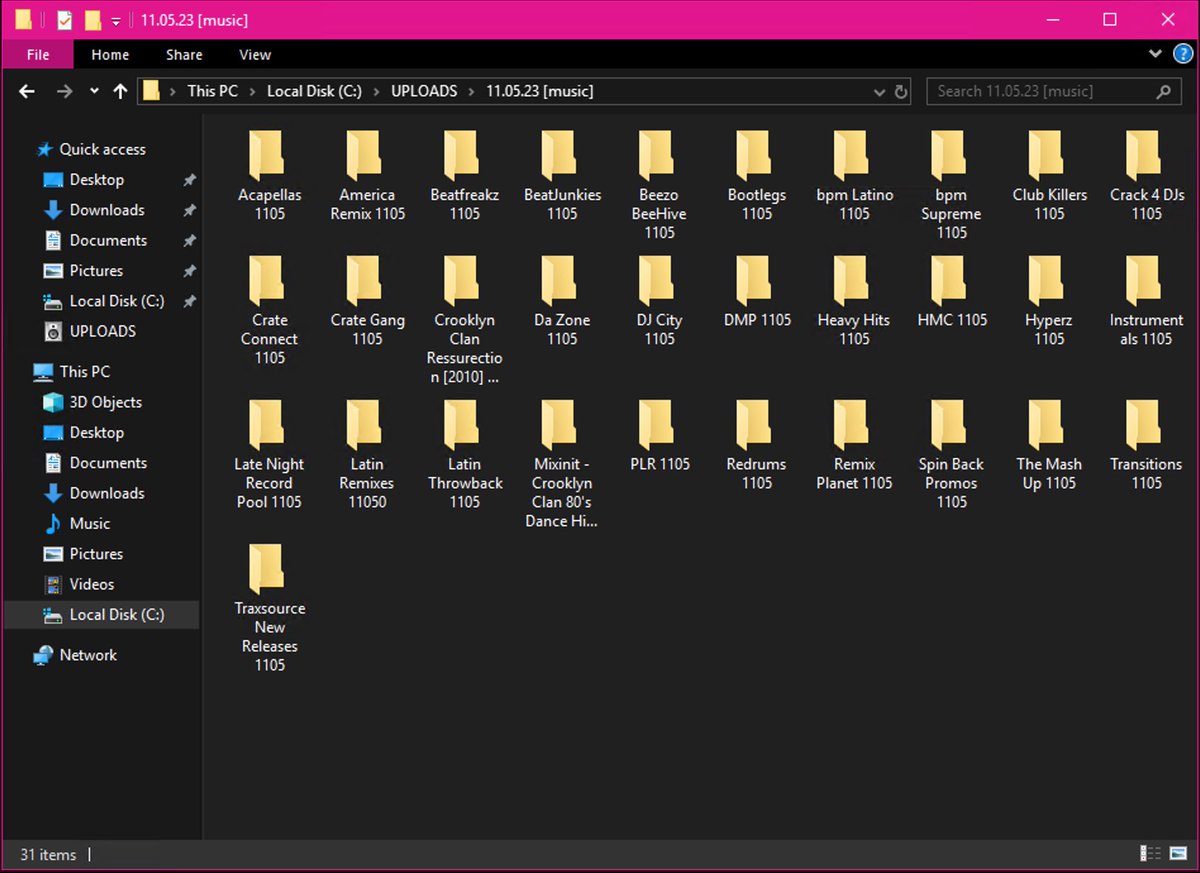Select The Mash Up 1105 folder
The width and height of the screenshot is (1200, 873).
click(1049, 445)
